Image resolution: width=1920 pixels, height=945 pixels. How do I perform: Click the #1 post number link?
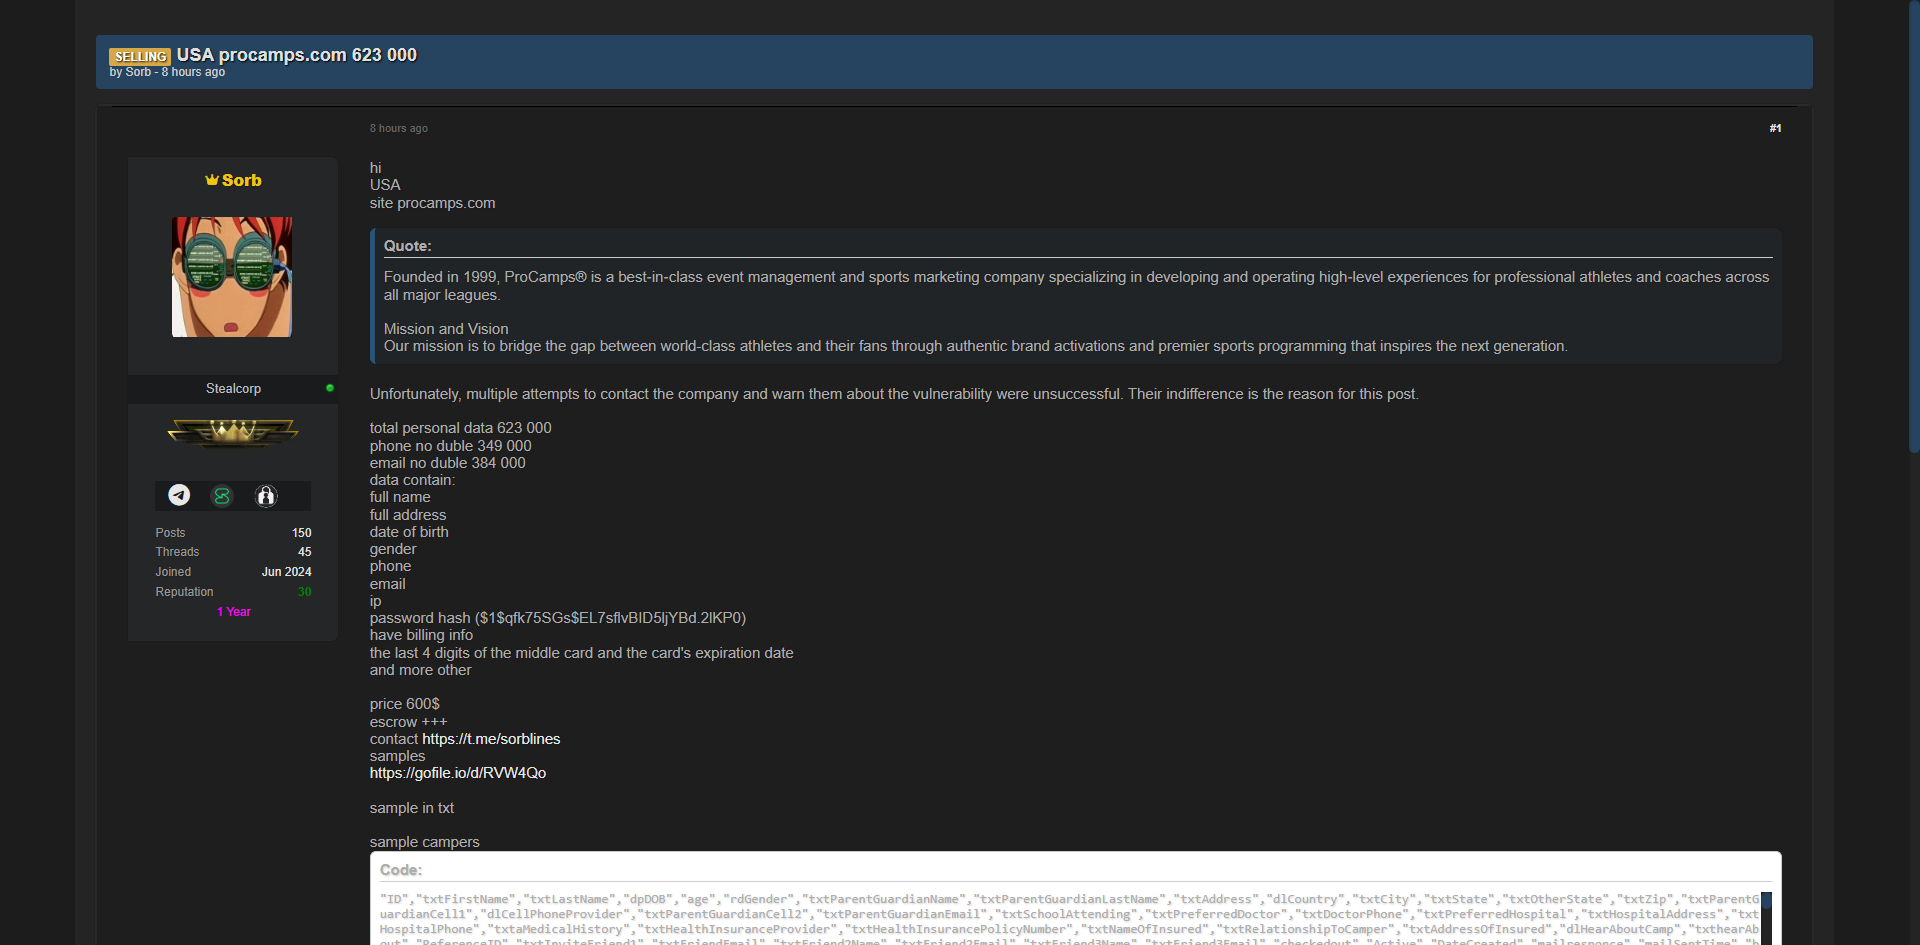[x=1775, y=128]
